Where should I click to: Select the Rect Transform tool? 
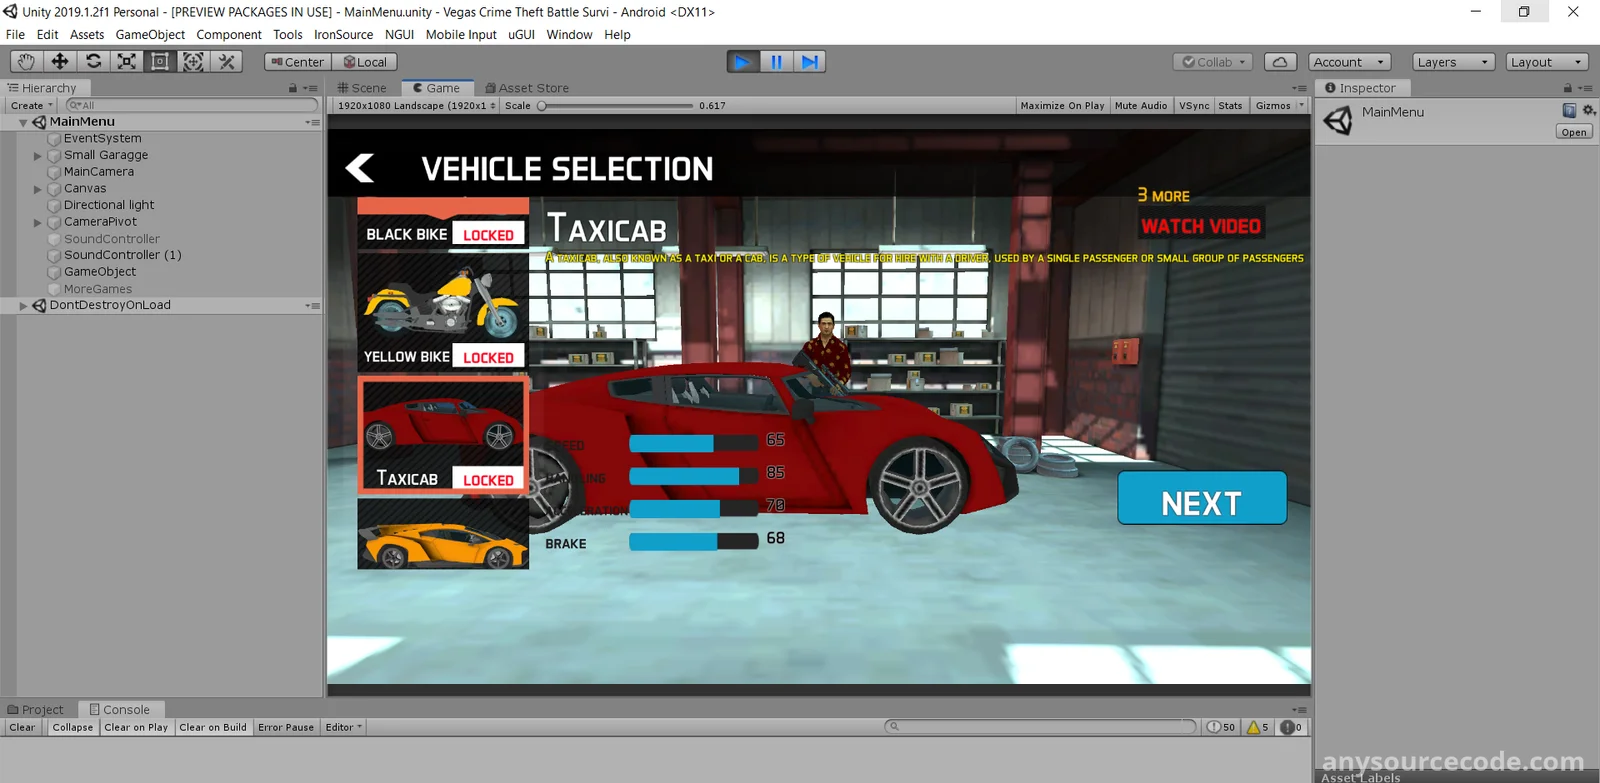(160, 62)
